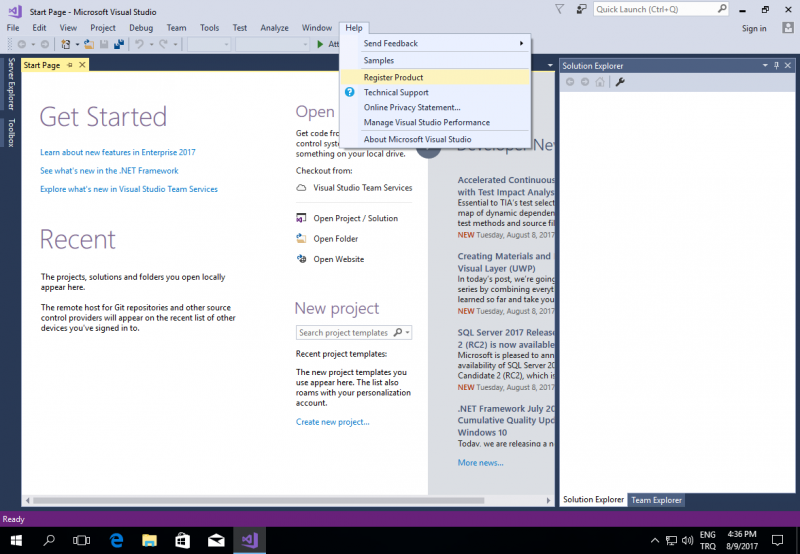Open File Explorer from taskbar
Viewport: 800px width, 554px height.
[x=149, y=540]
